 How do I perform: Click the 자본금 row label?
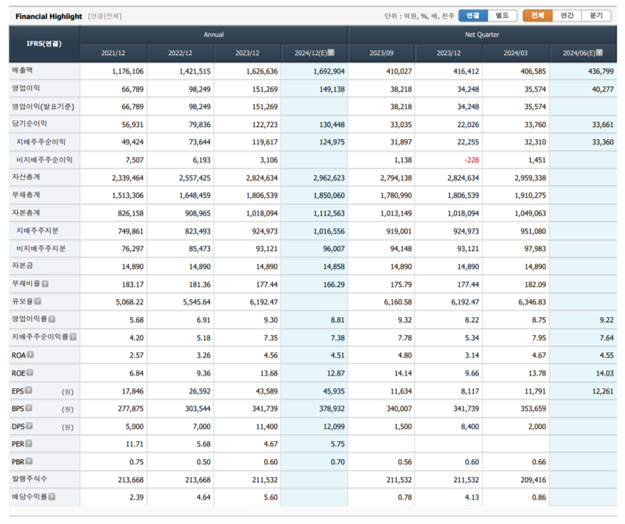click(x=22, y=266)
